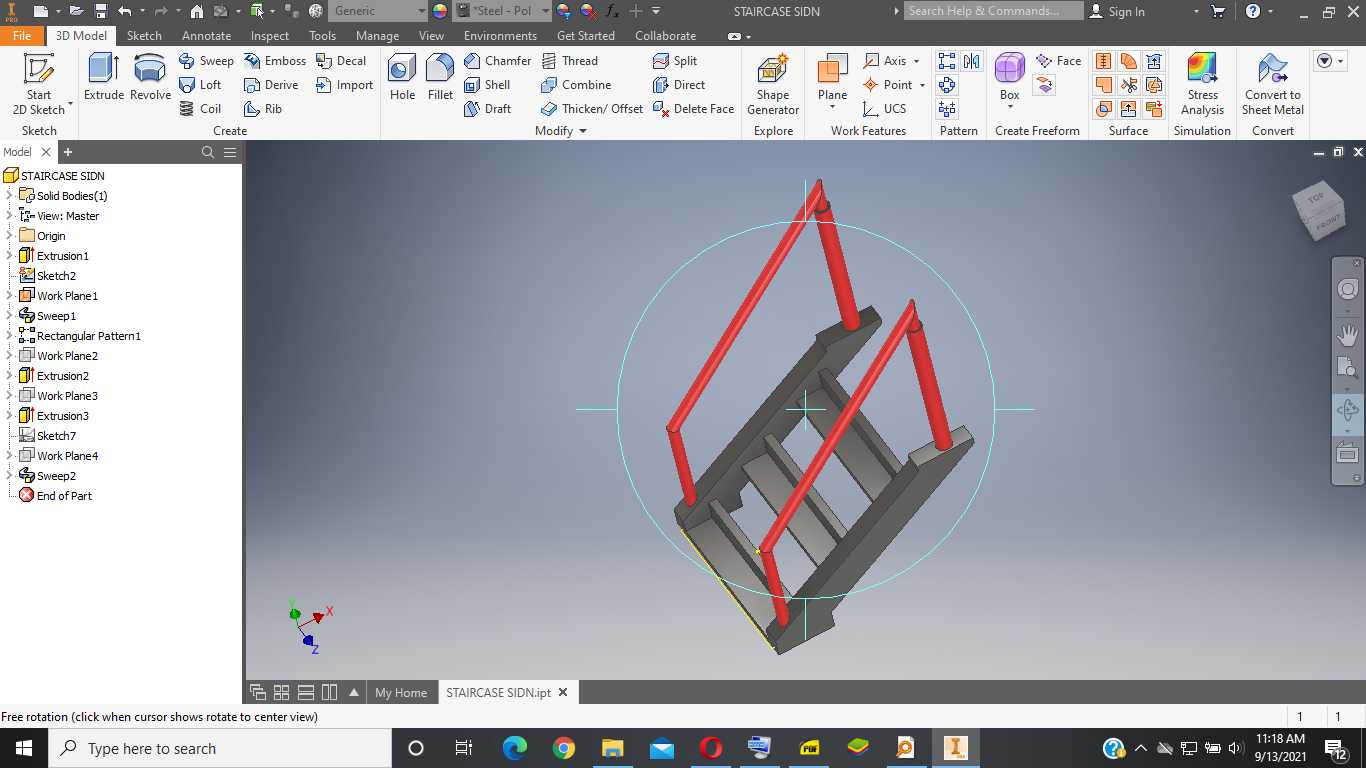Click the Sweep tool in Create panel
Screen dimensions: 1366x768
206,61
